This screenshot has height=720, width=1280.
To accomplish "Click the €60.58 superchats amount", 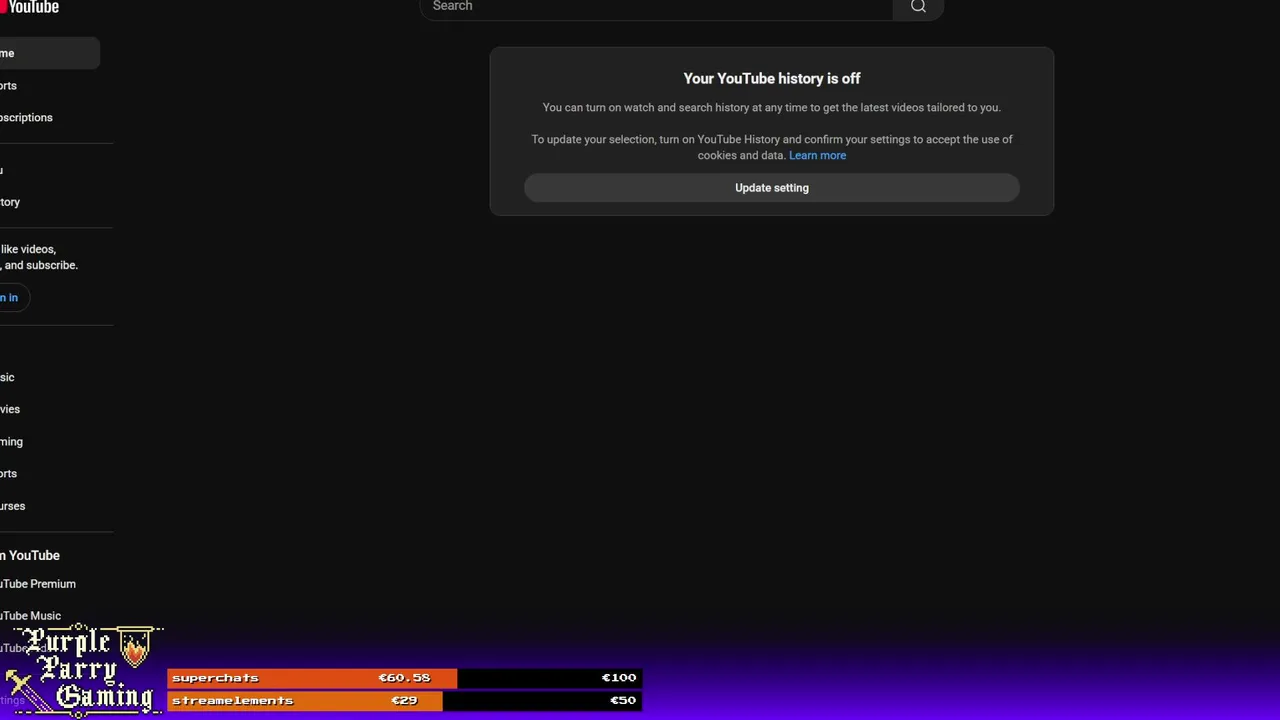I will click(404, 678).
